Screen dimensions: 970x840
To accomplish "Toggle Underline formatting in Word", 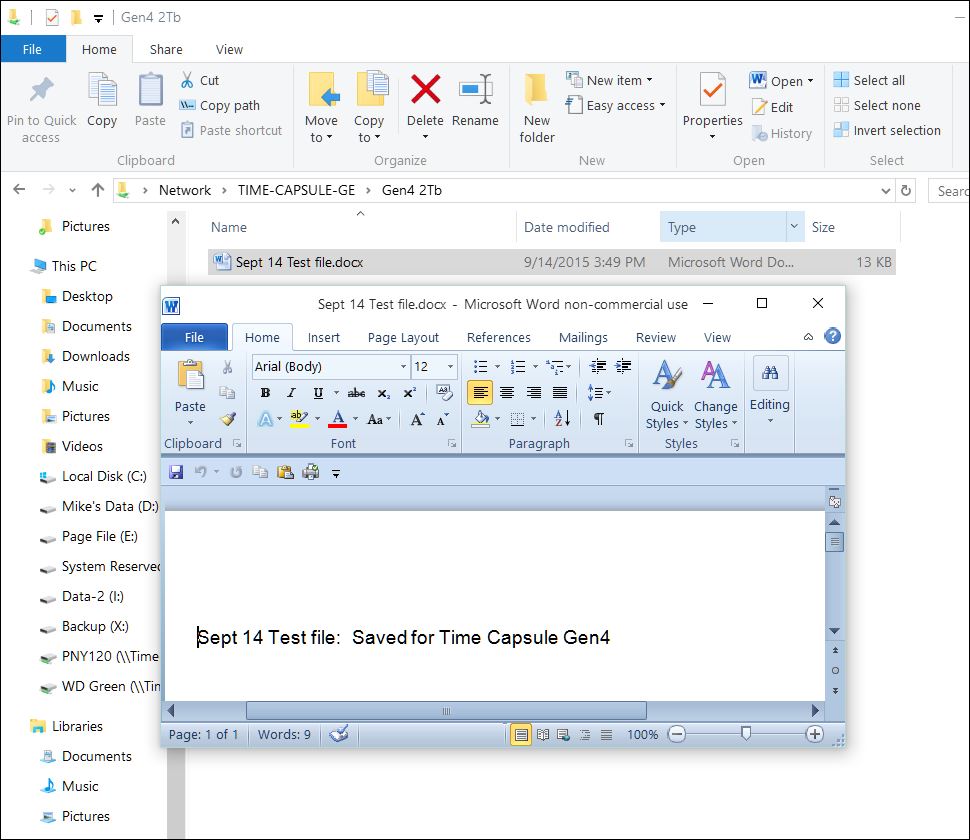I will coord(318,393).
